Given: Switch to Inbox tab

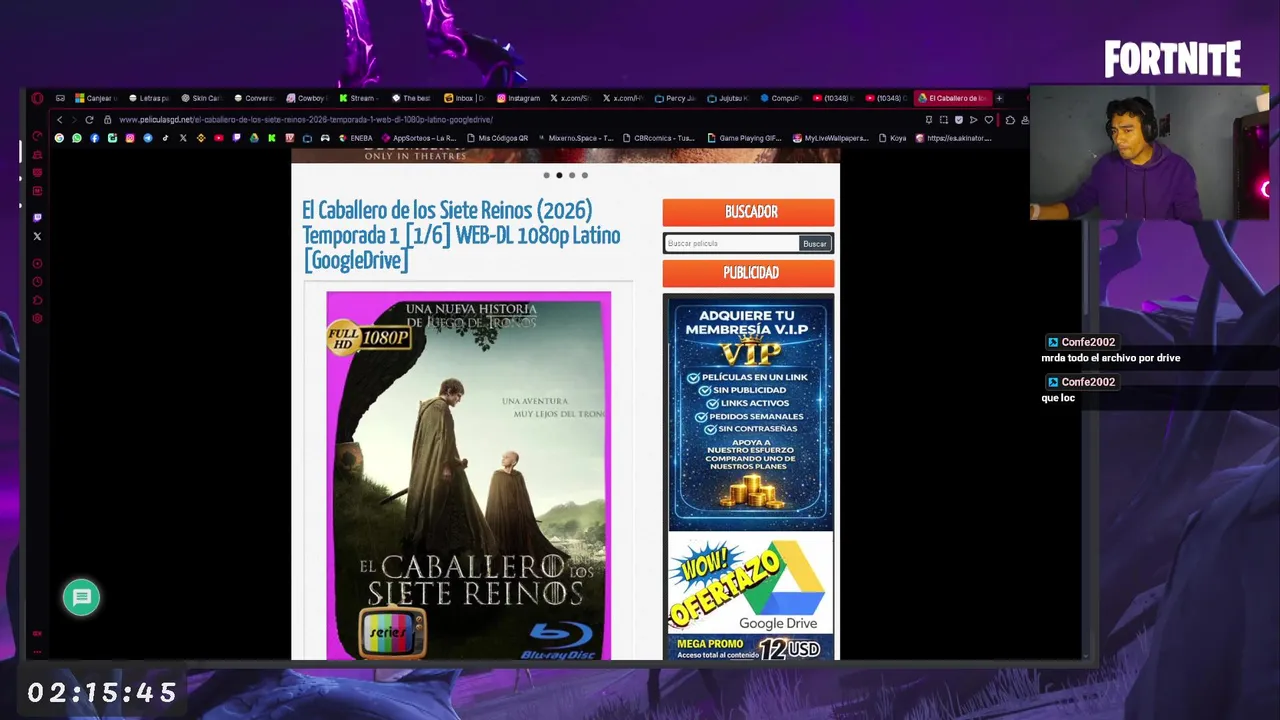Looking at the screenshot, I should 465,98.
